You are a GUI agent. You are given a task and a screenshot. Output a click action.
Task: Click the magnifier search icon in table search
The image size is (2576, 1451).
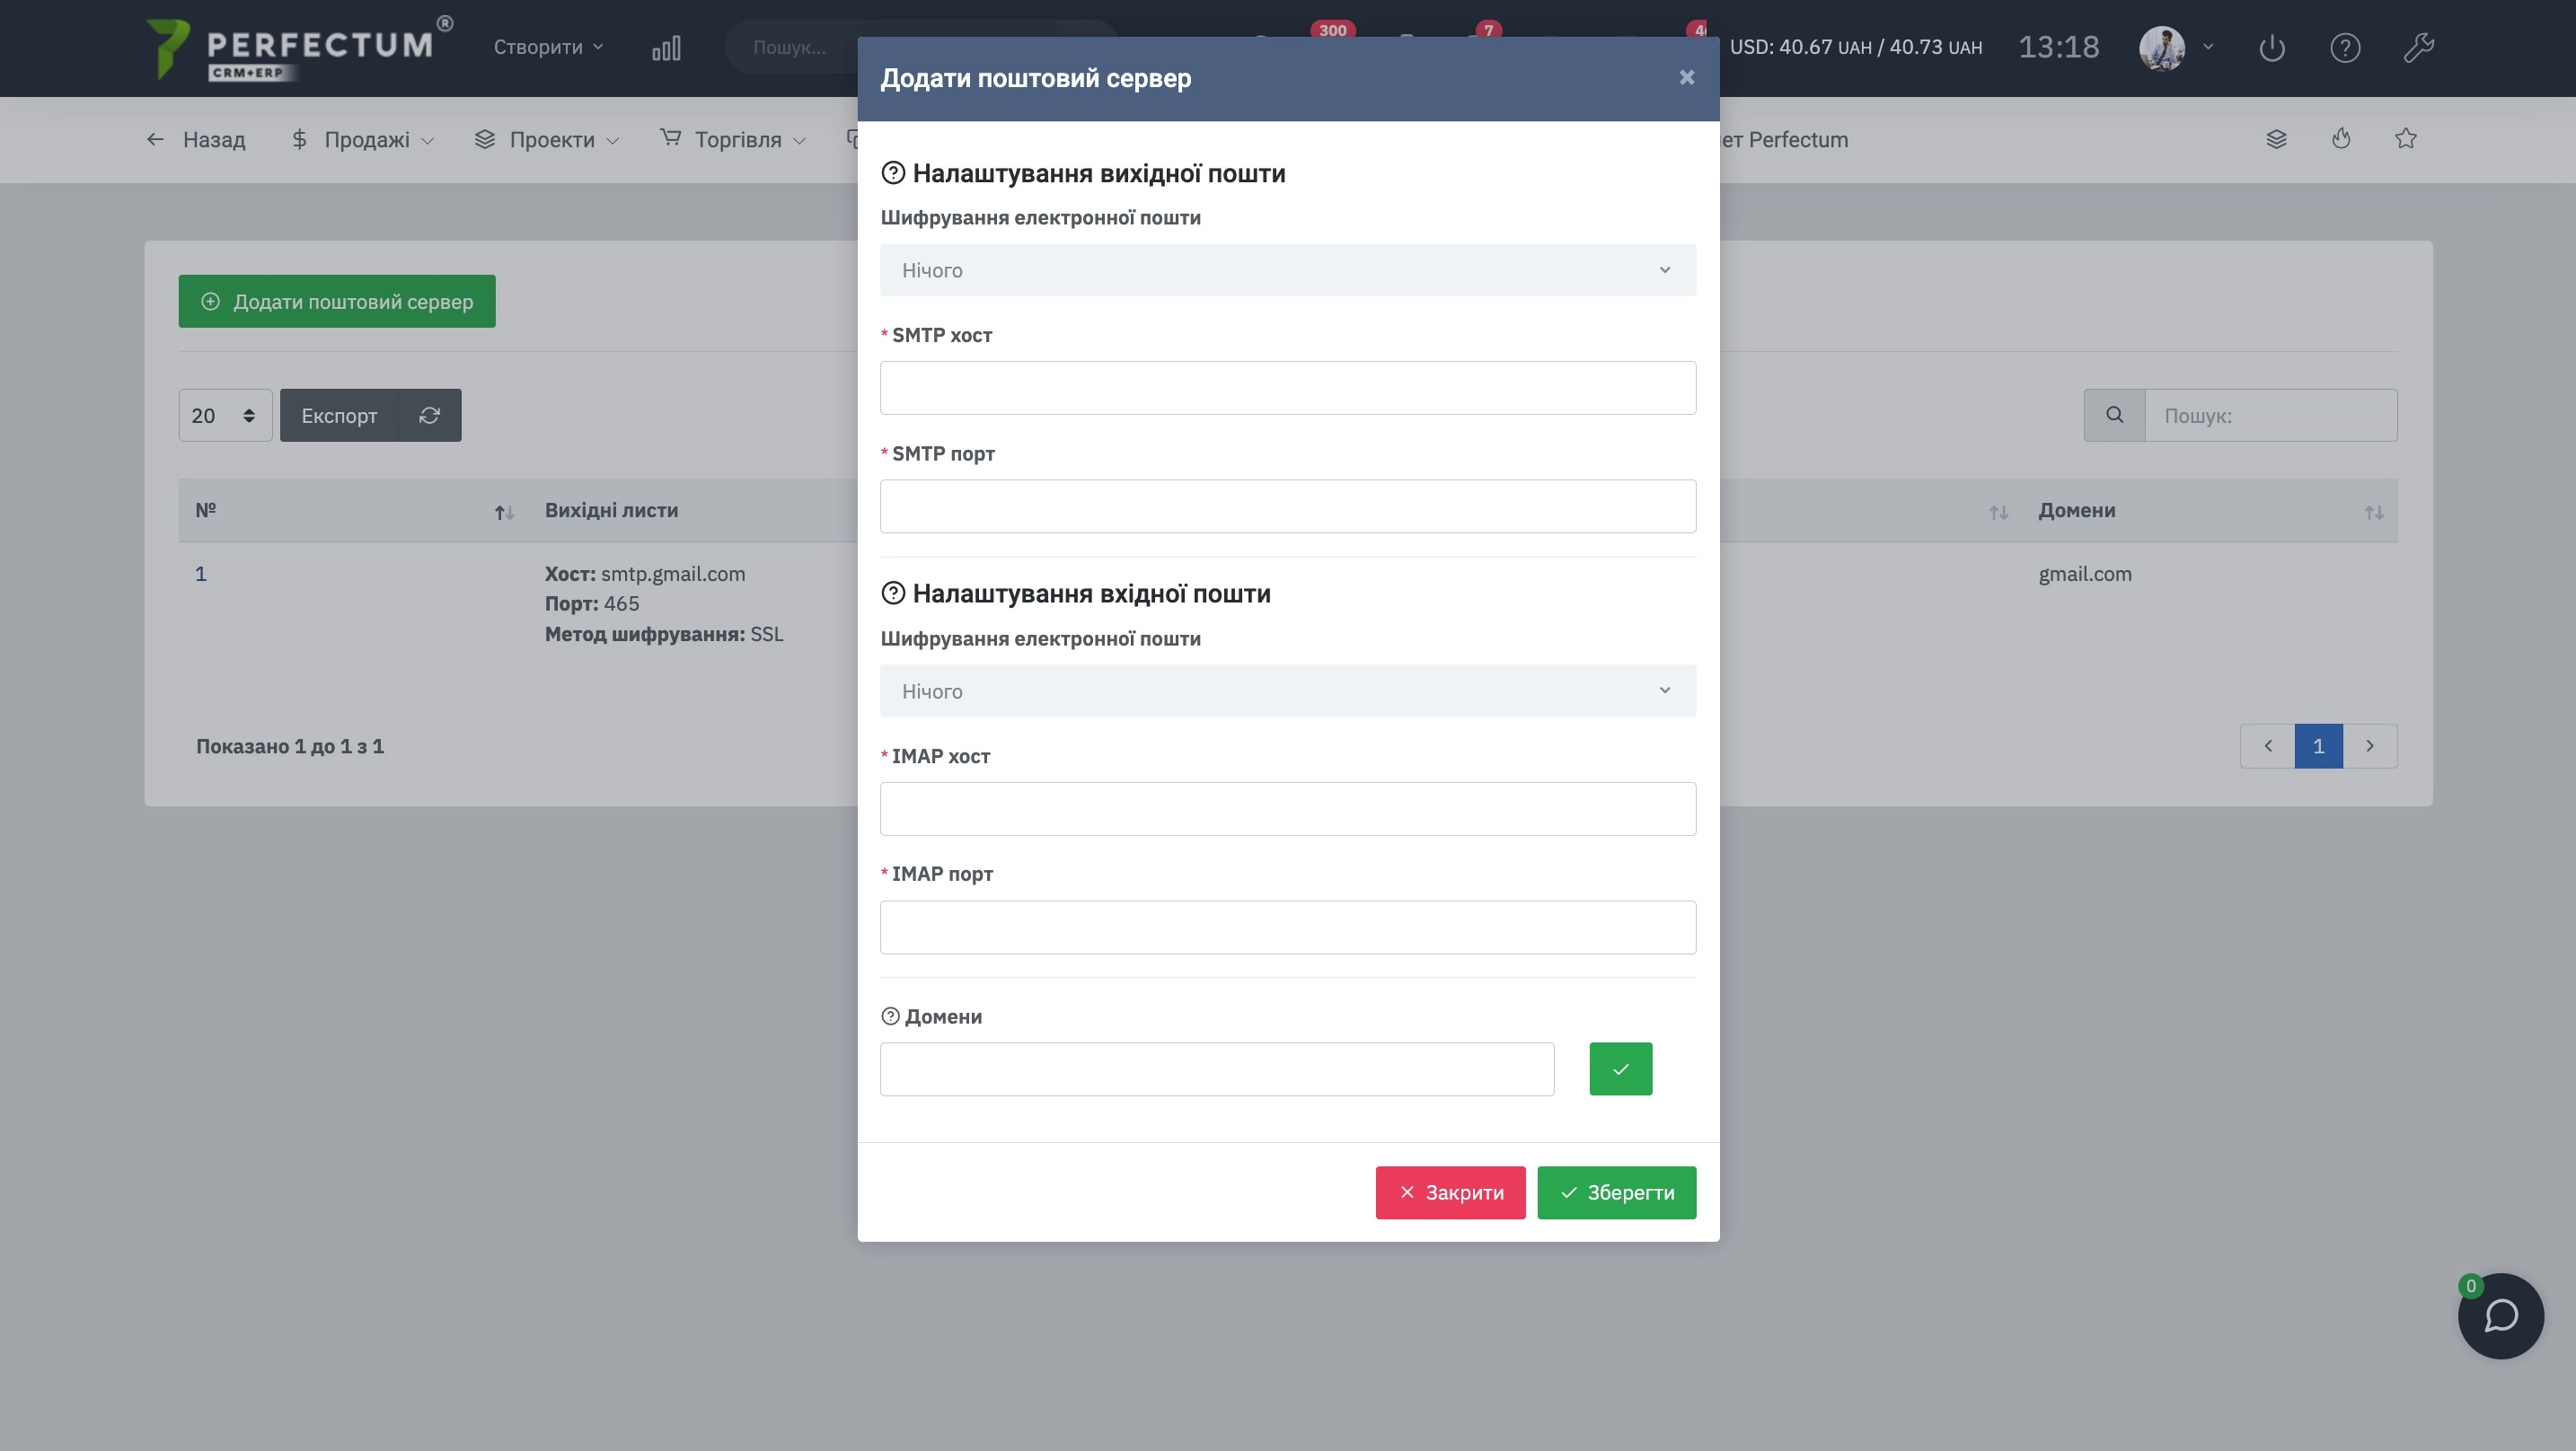point(2114,415)
